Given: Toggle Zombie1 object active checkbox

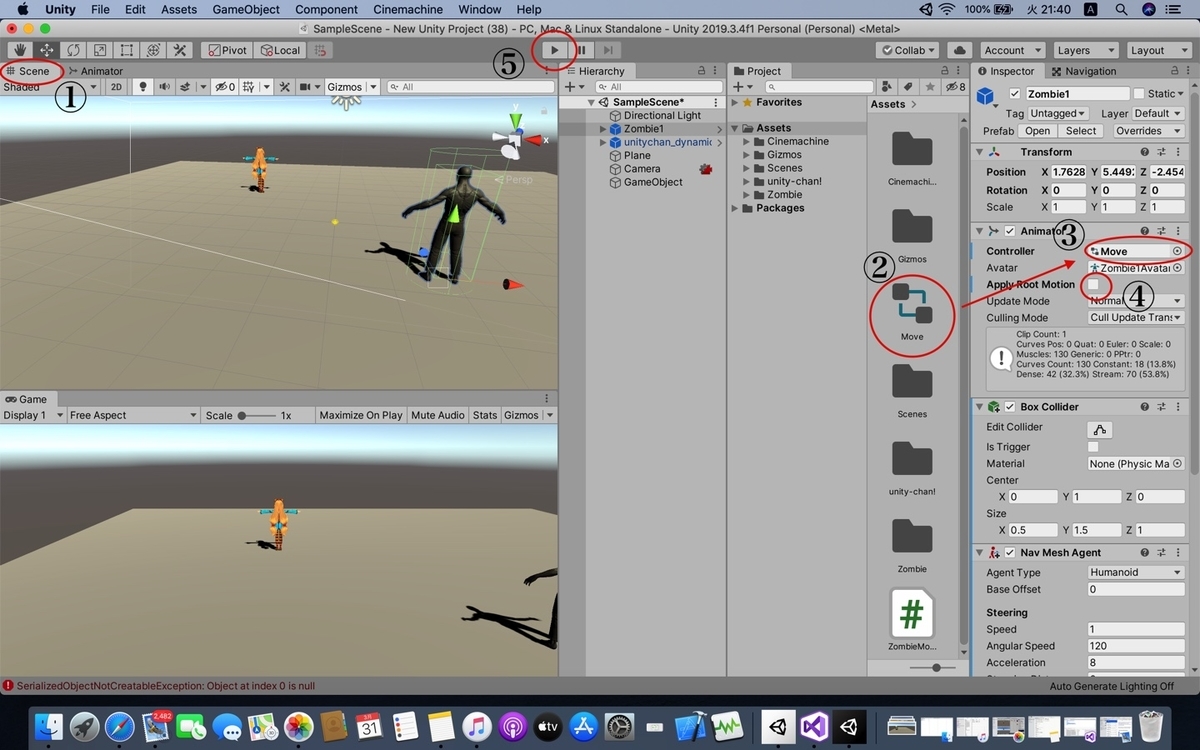Looking at the screenshot, I should (1016, 94).
